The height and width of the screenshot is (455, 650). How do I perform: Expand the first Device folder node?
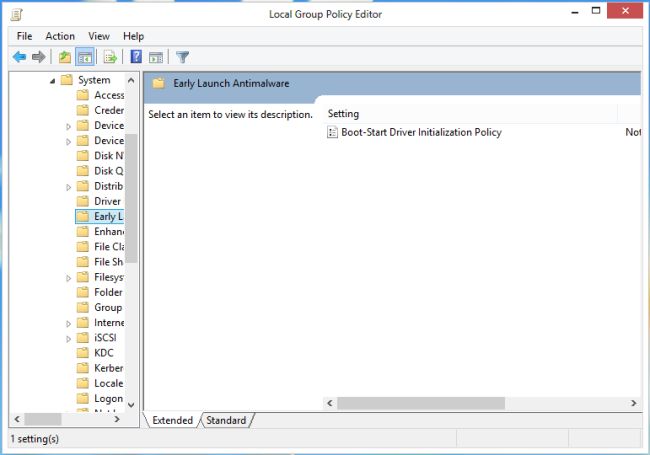68,126
